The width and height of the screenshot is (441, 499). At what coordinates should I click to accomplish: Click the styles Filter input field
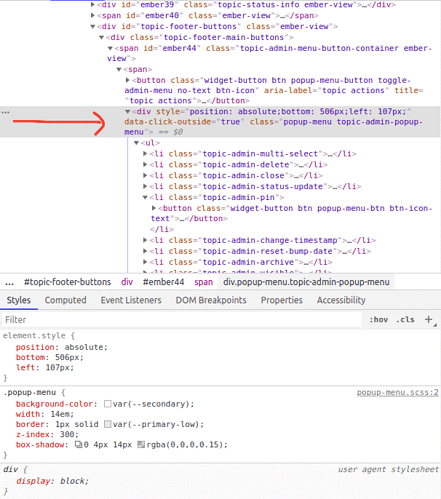pyautogui.click(x=182, y=320)
